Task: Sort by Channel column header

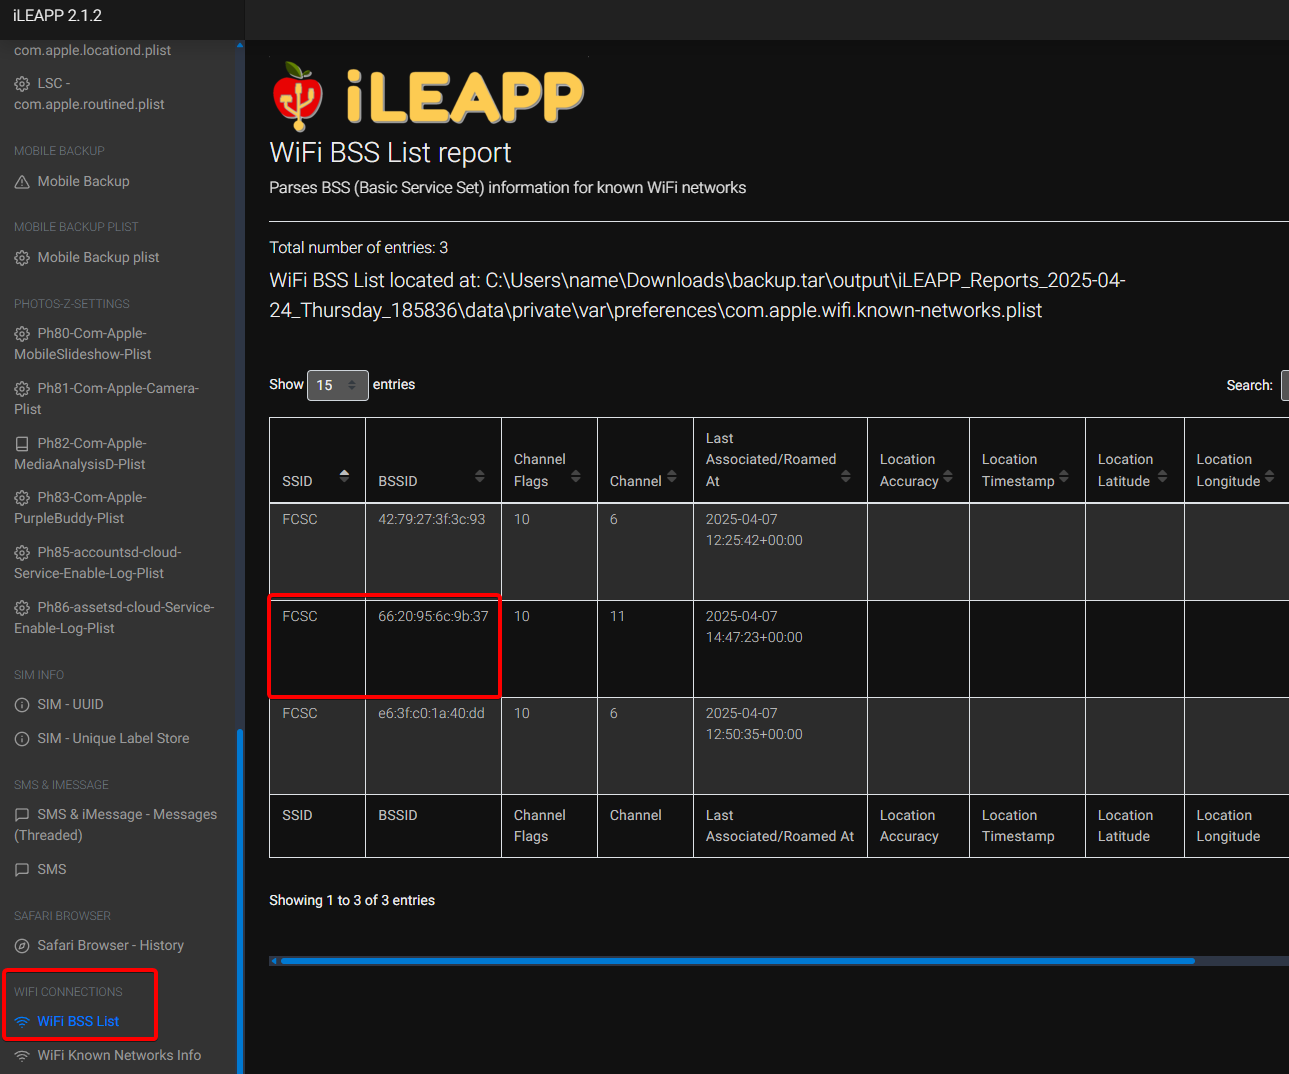Action: coord(645,460)
